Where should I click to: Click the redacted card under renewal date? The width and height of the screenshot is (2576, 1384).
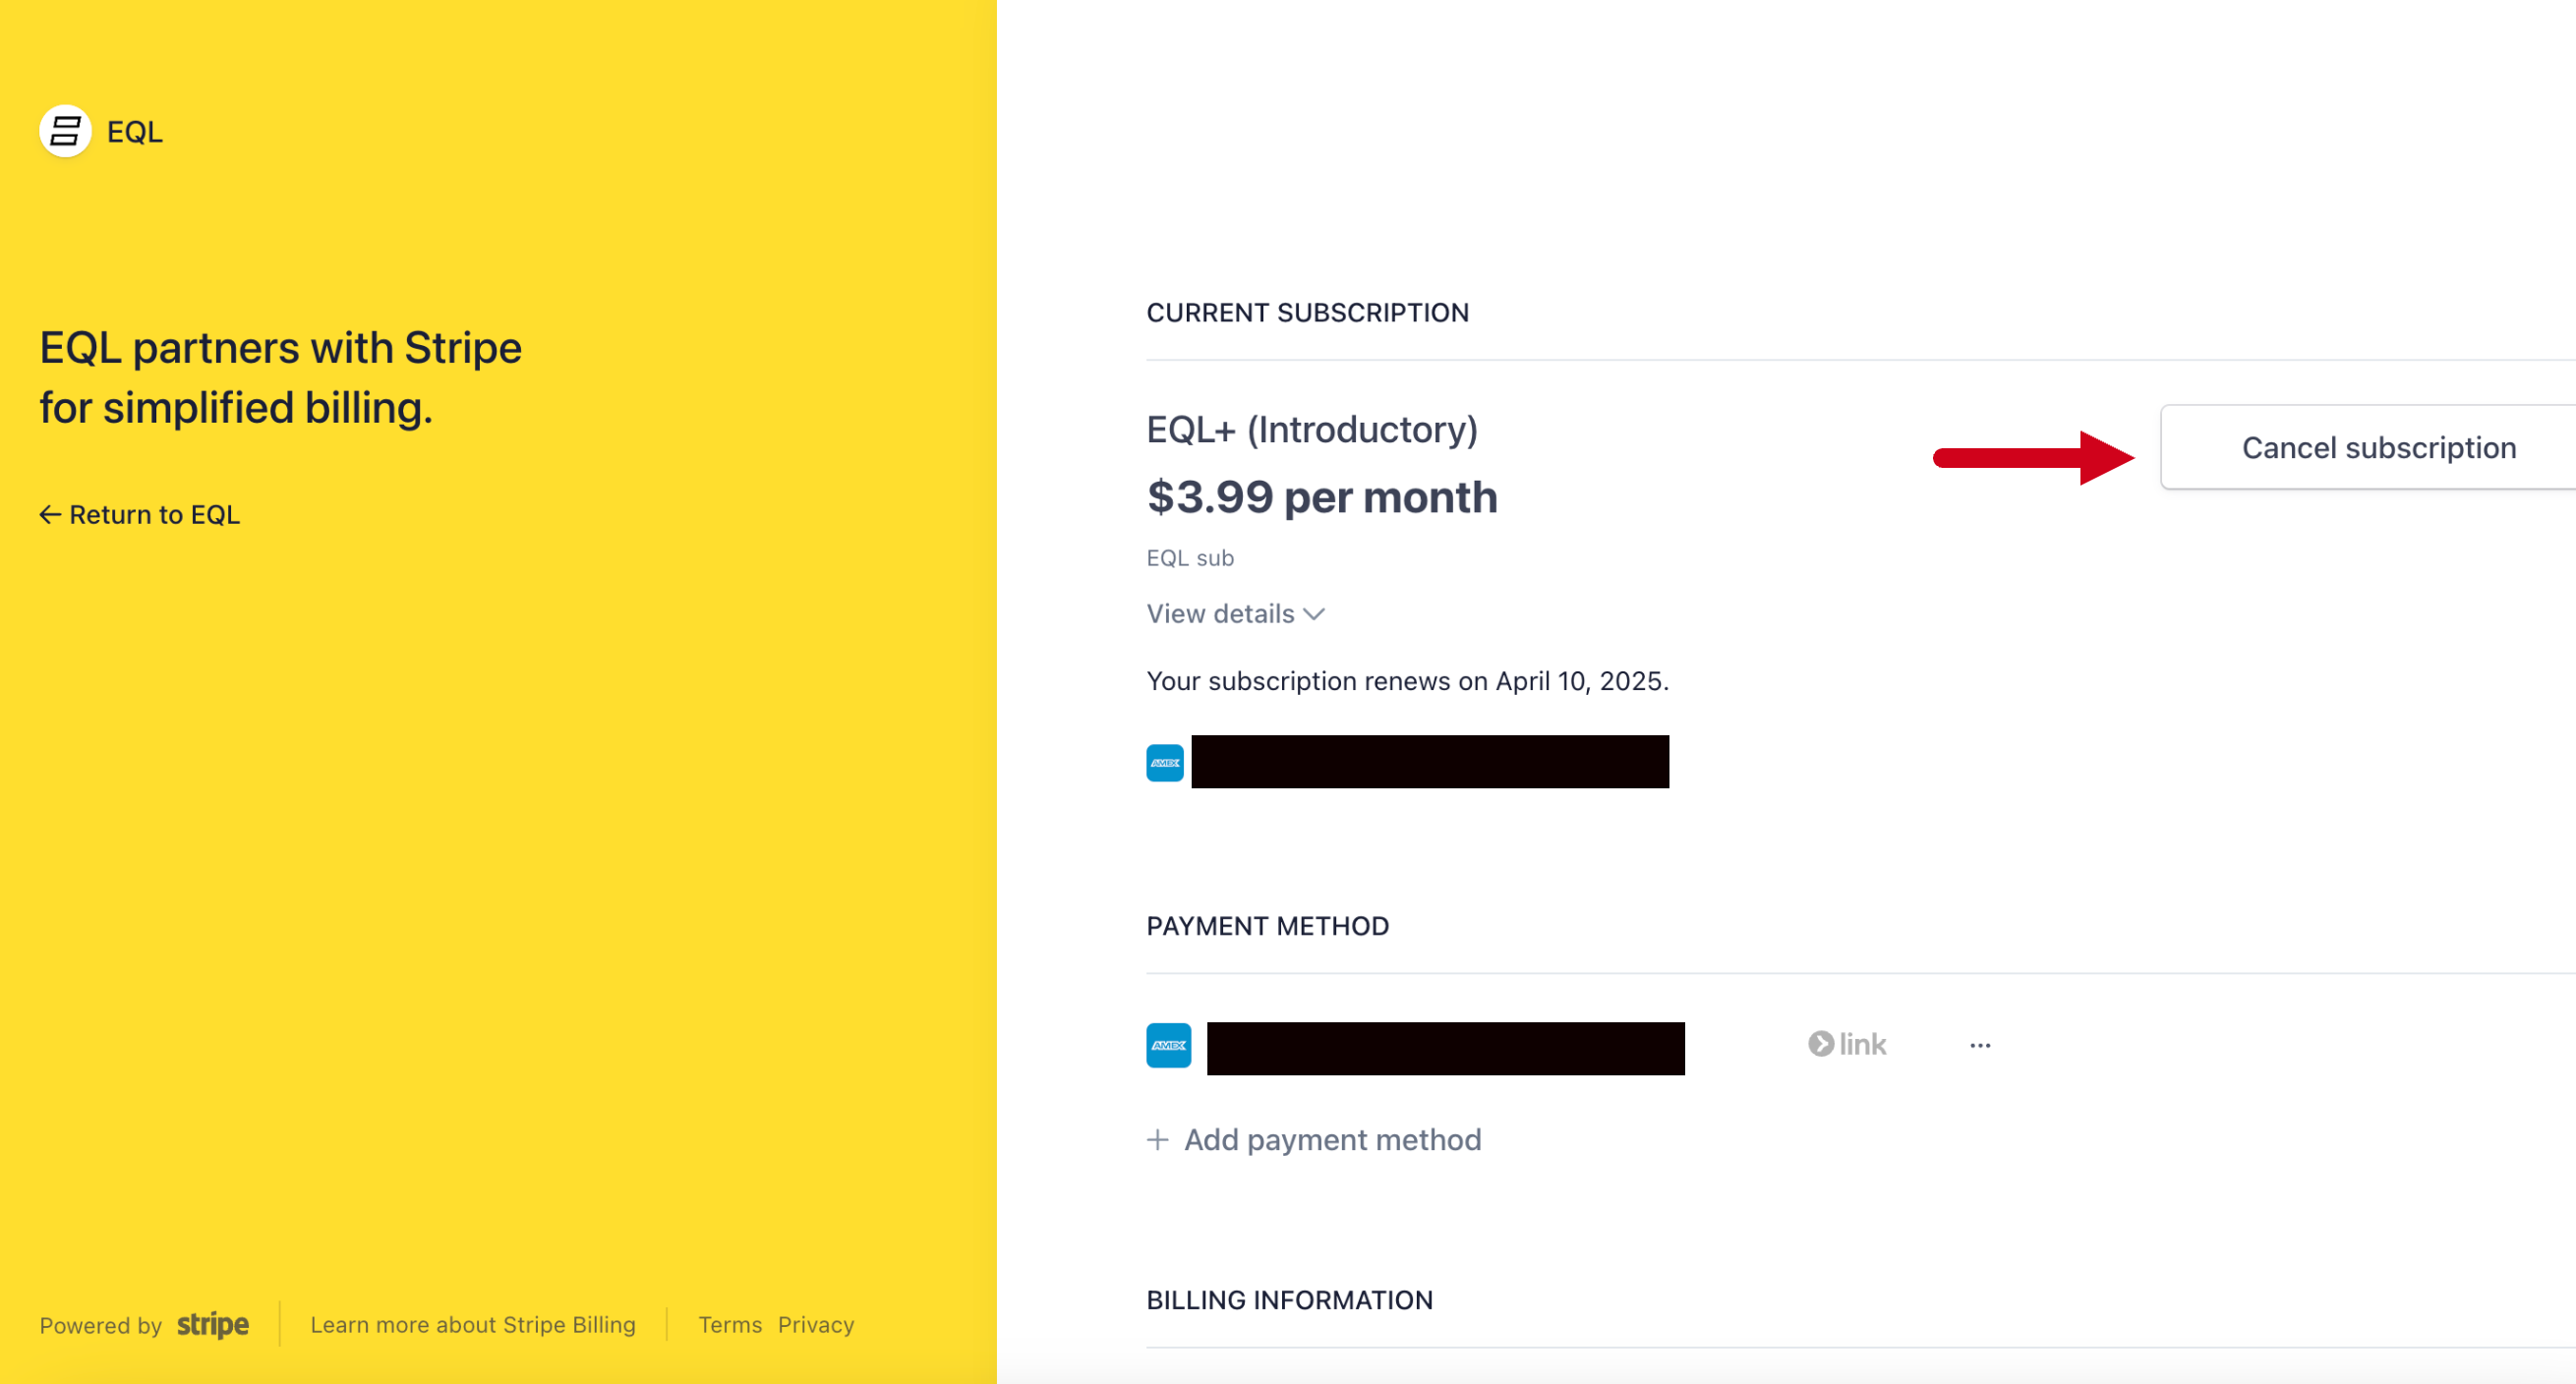[x=1430, y=762]
